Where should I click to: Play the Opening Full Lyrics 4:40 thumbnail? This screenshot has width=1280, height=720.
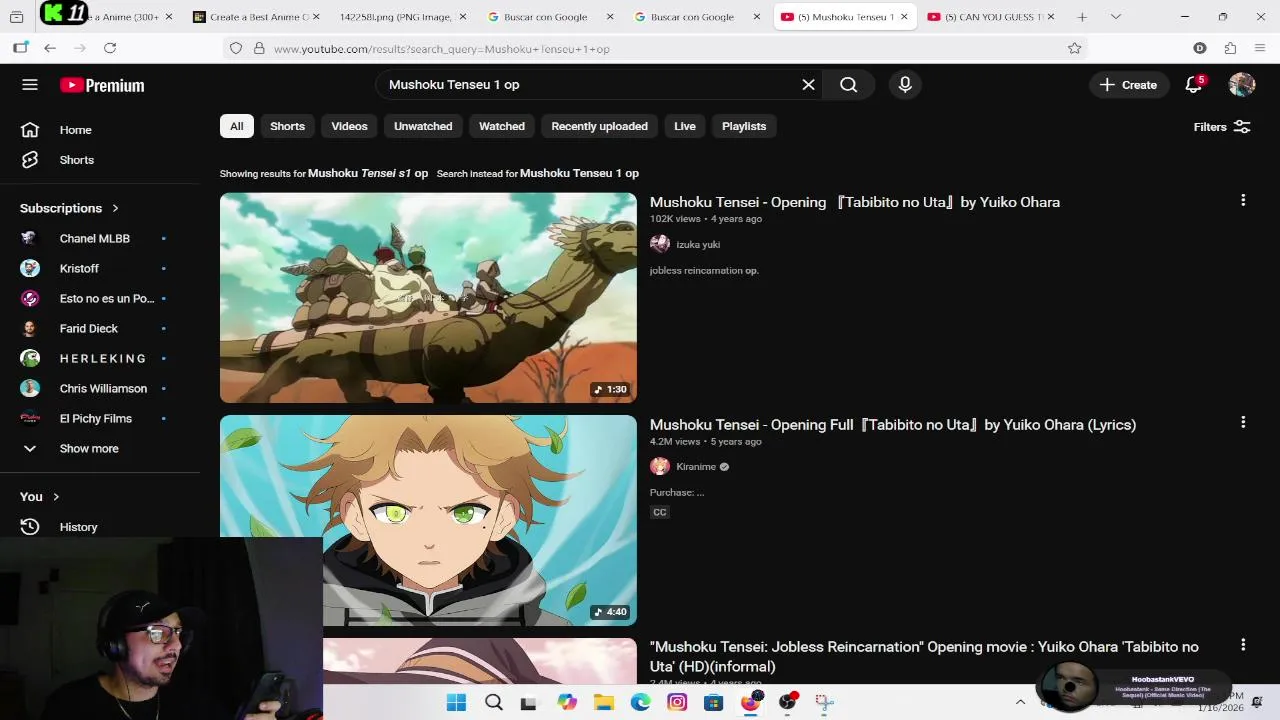coord(428,520)
